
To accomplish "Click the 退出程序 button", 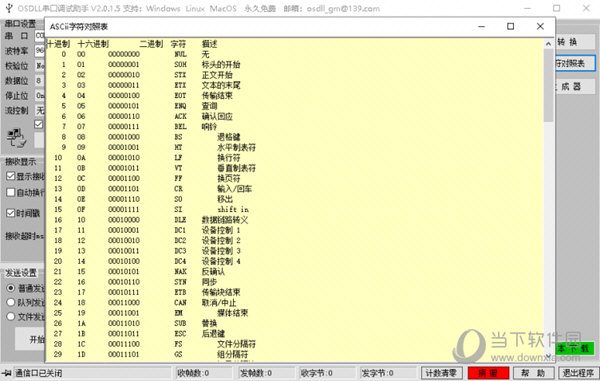I will coord(578,373).
